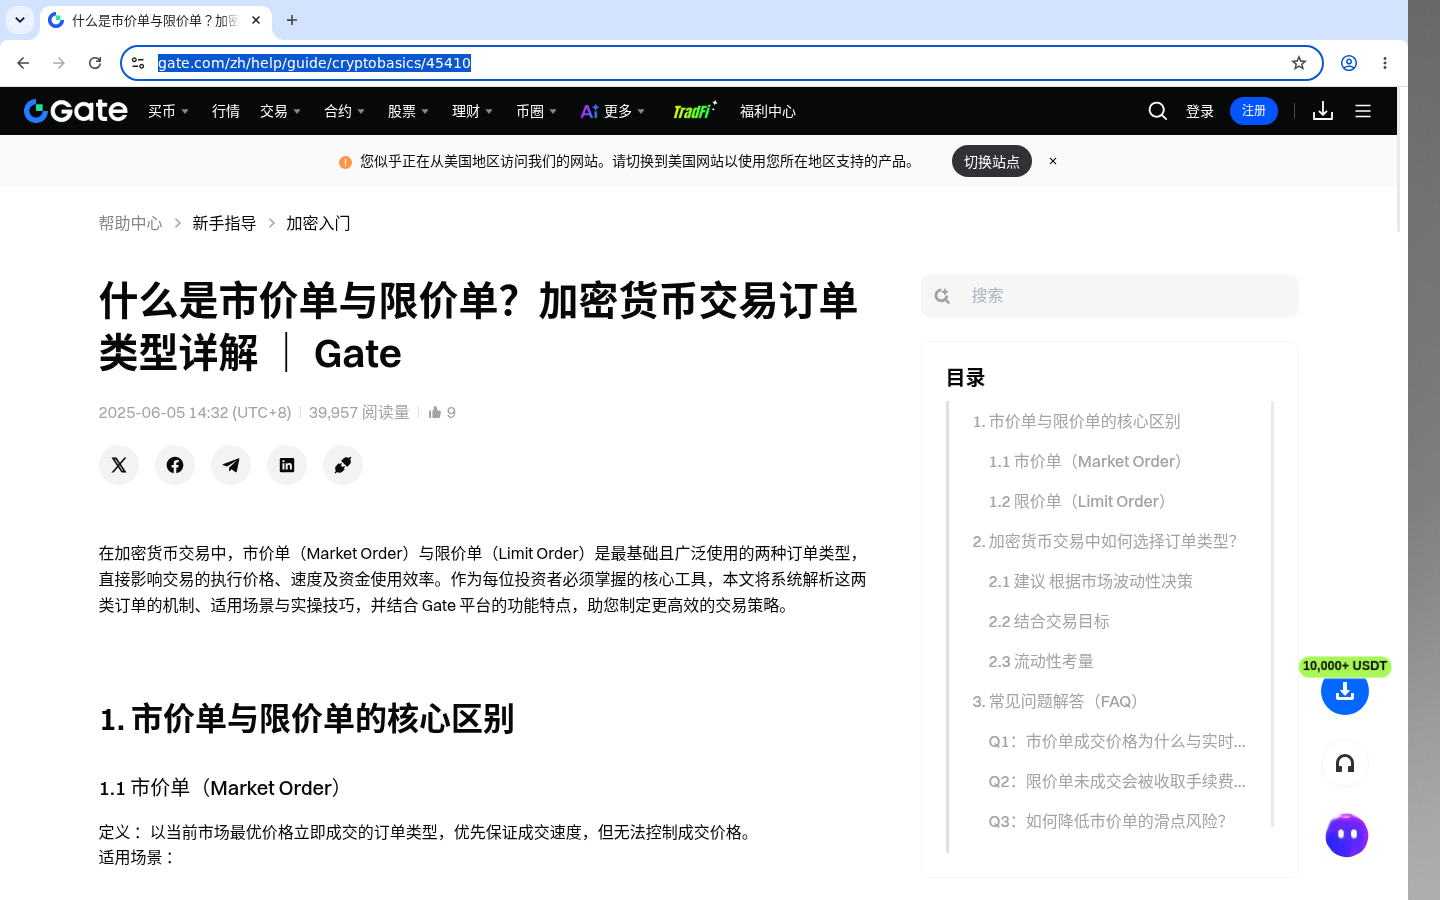
Task: Click the contents panel scrollbar
Action: [x=1272, y=614]
